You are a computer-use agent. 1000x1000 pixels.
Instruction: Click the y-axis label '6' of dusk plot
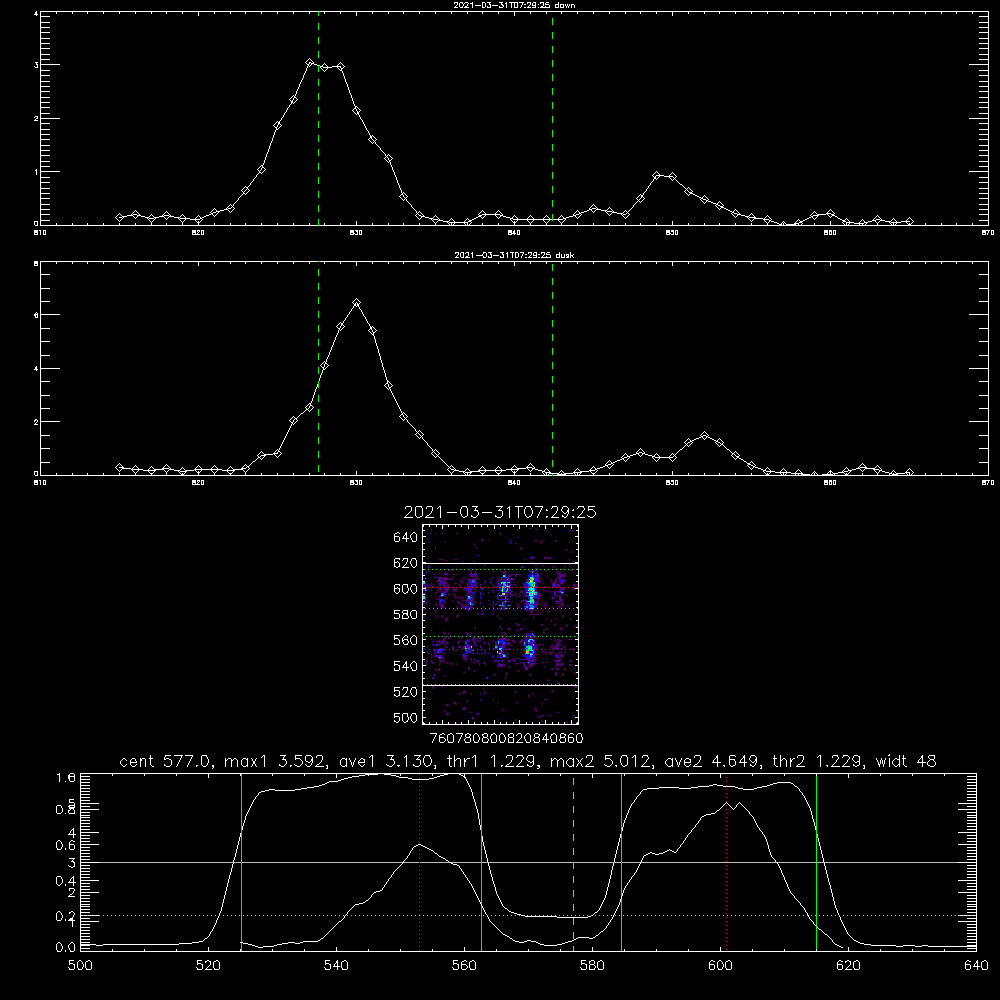(x=36, y=315)
